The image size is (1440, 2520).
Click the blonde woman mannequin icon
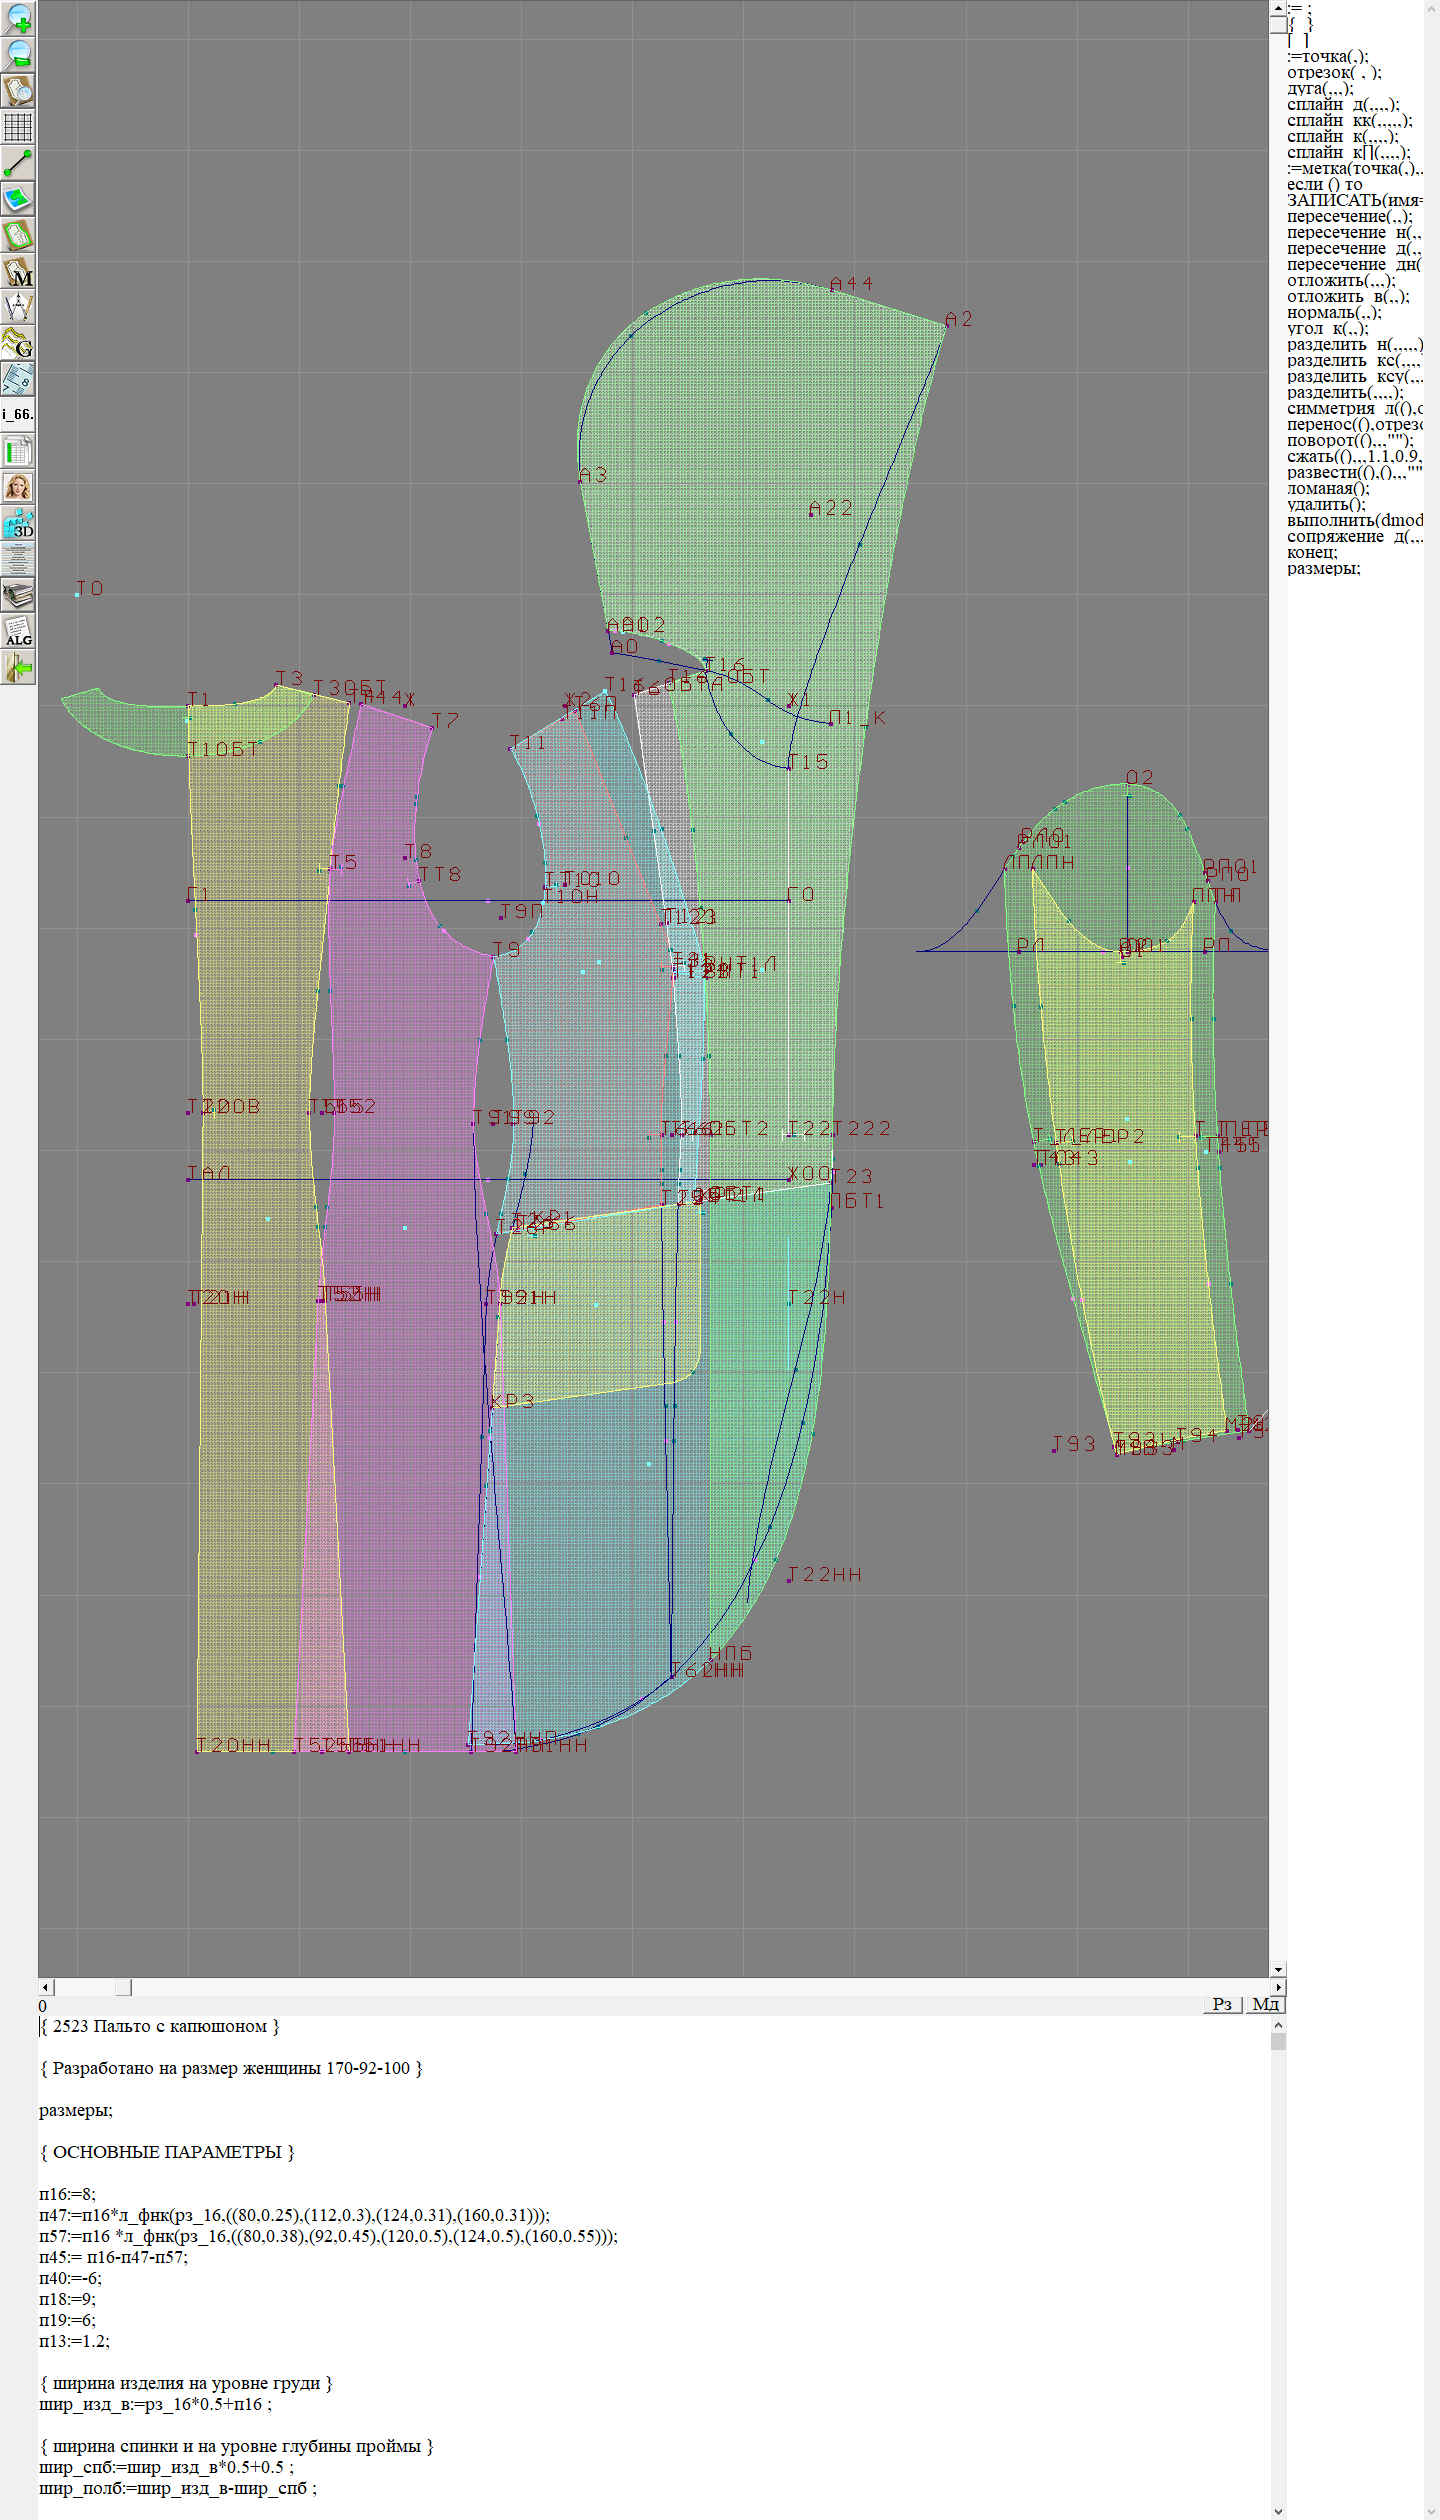pos(18,487)
